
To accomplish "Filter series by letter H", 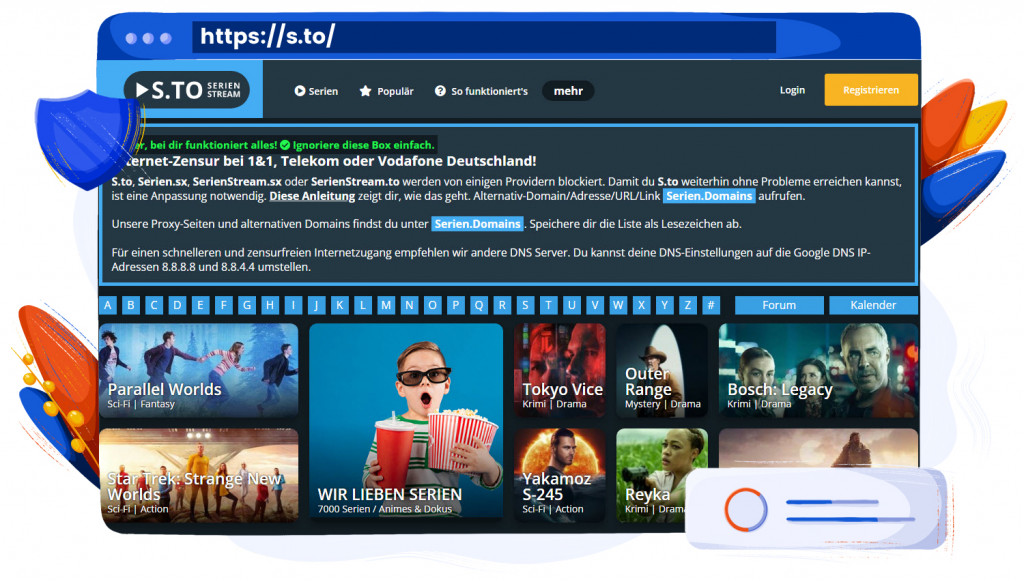I will click(x=270, y=305).
